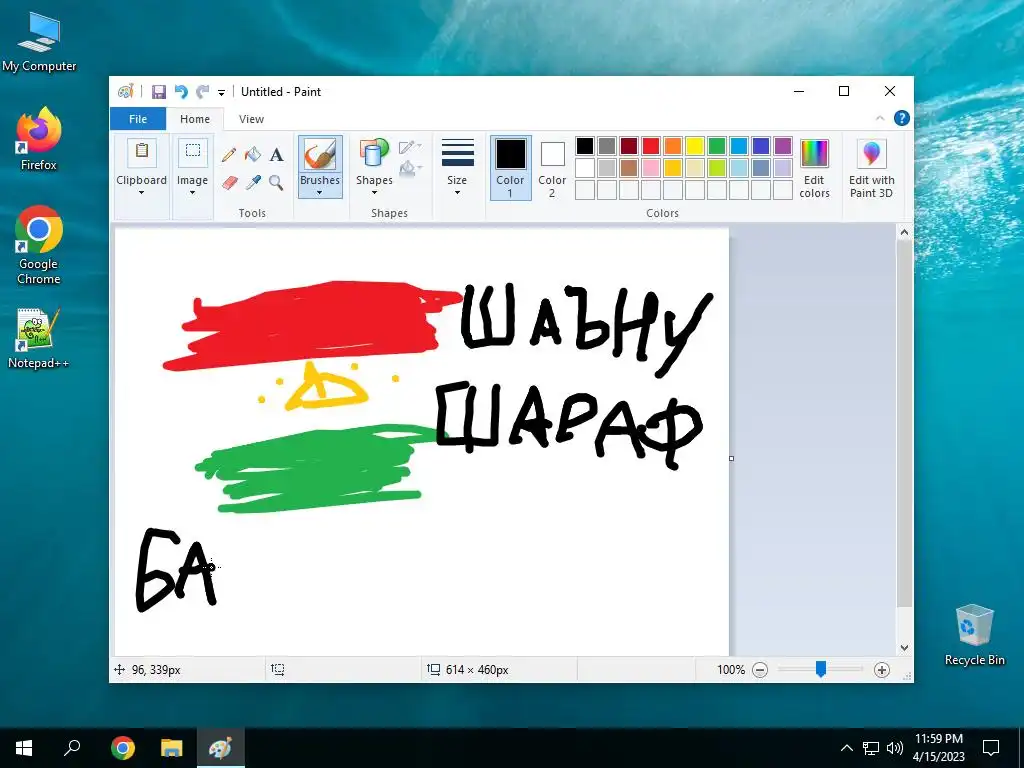Switch to the Home ribbon tab
The height and width of the screenshot is (768, 1024).
[195, 119]
